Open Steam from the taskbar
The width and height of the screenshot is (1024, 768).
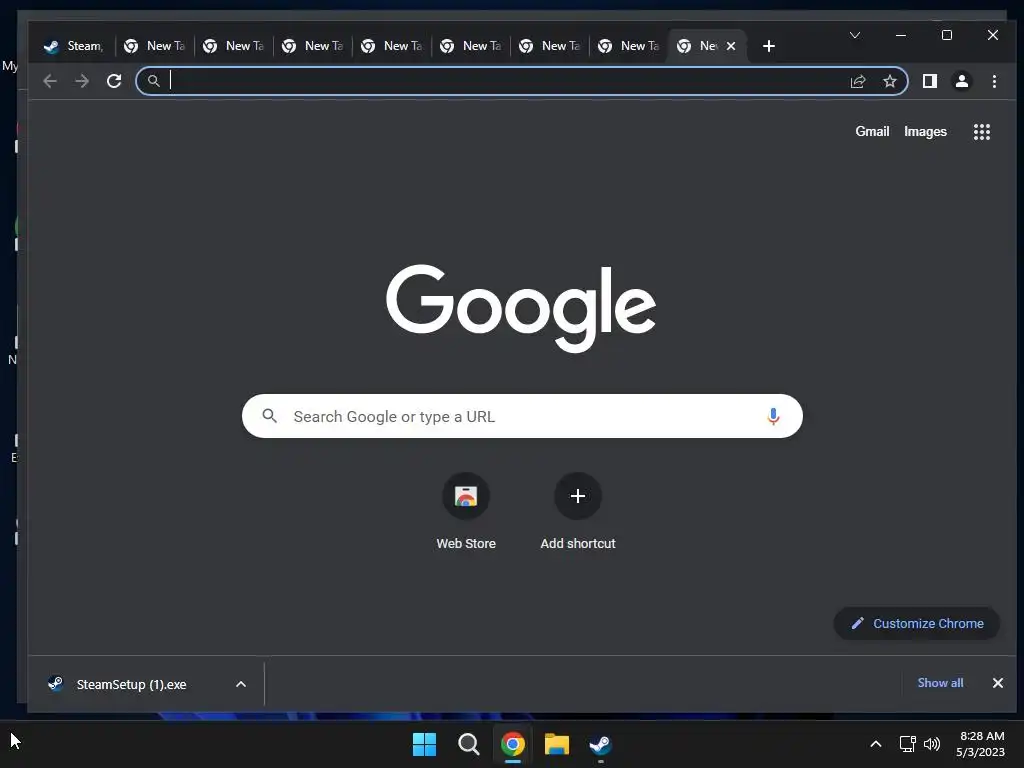(x=600, y=744)
